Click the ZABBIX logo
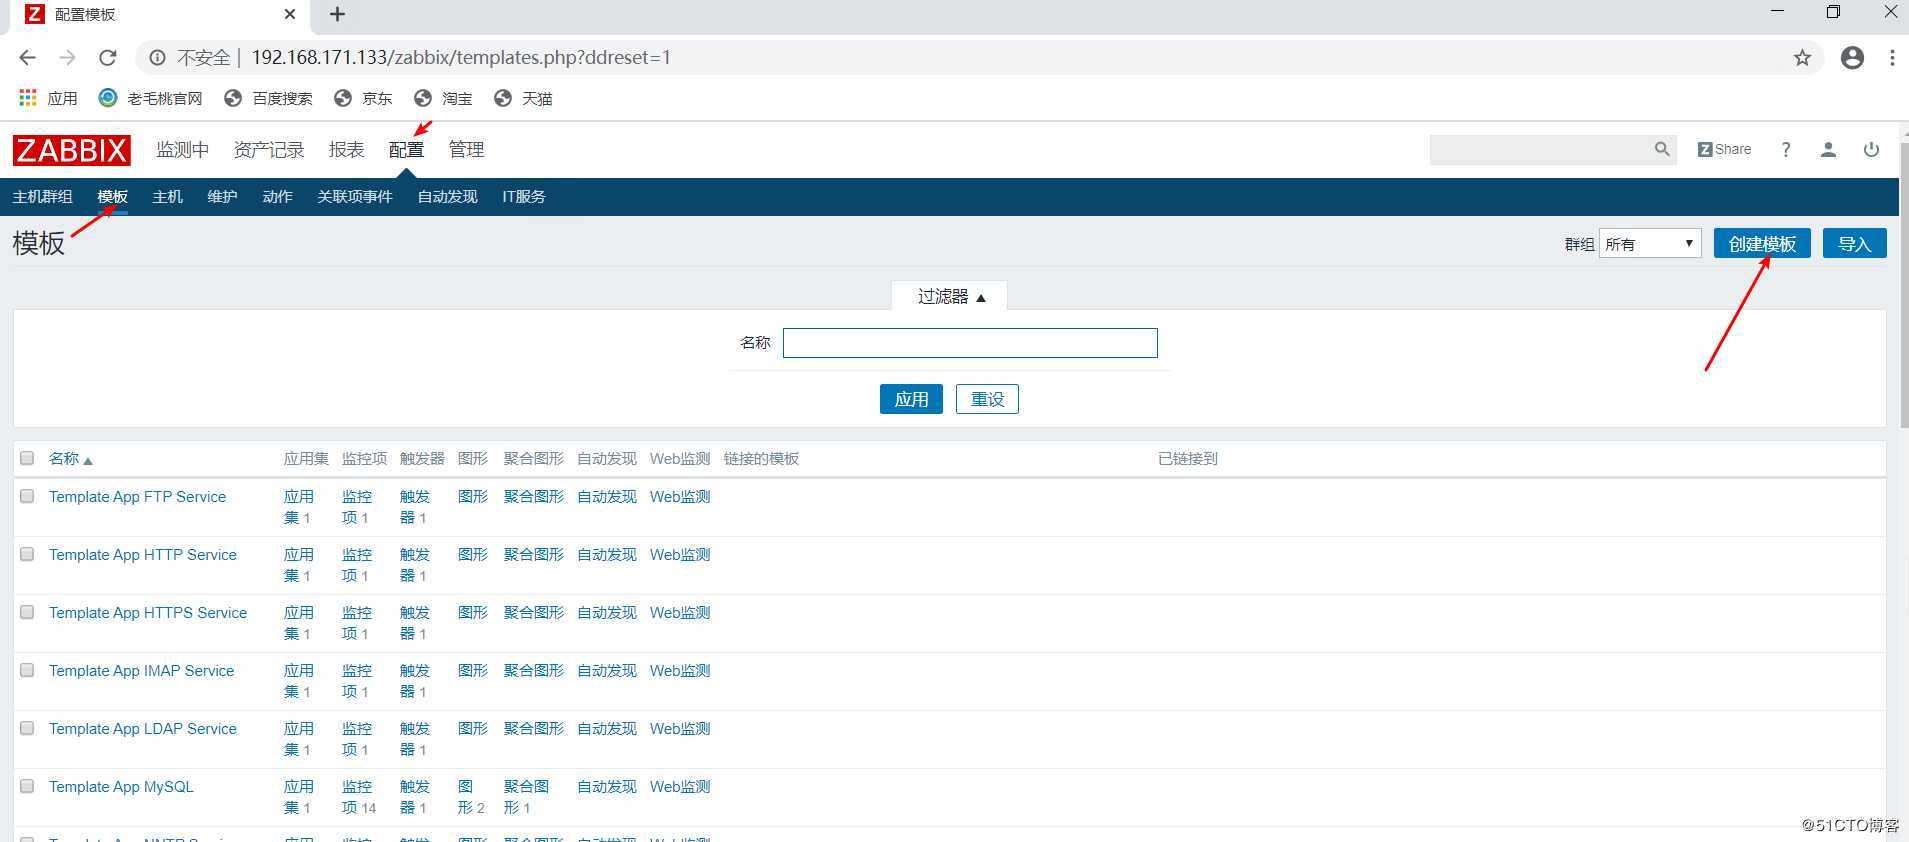 coord(71,150)
